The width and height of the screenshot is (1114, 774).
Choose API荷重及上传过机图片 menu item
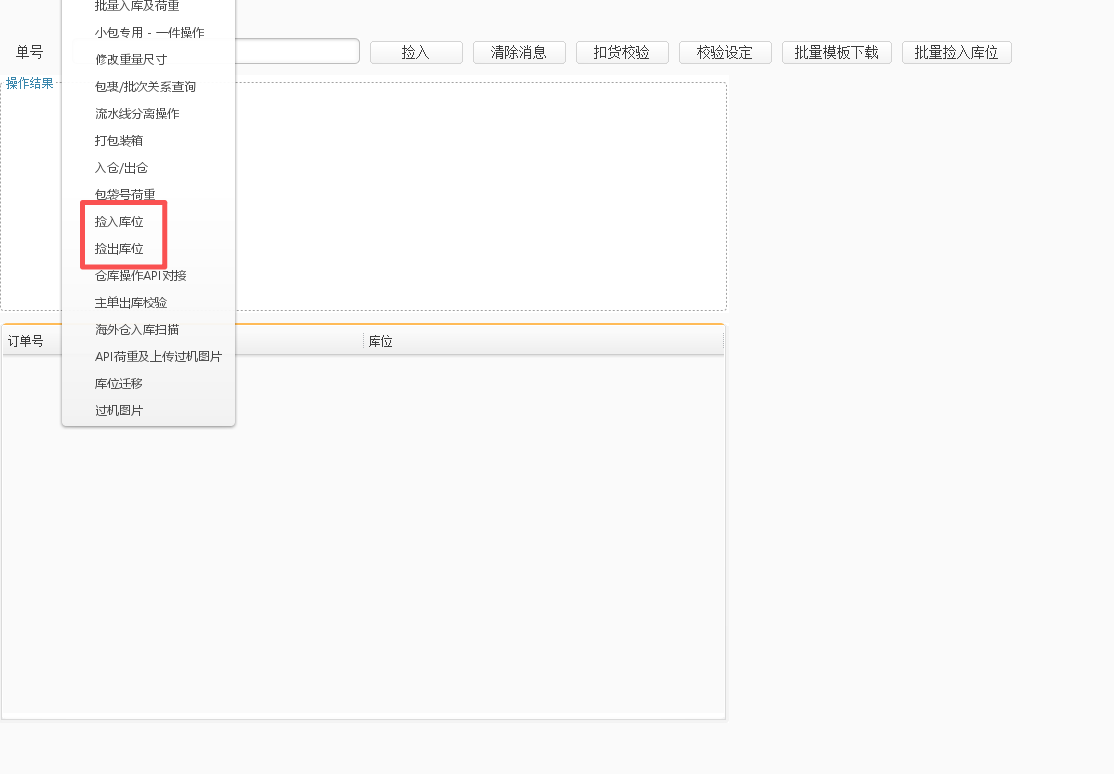pyautogui.click(x=158, y=357)
